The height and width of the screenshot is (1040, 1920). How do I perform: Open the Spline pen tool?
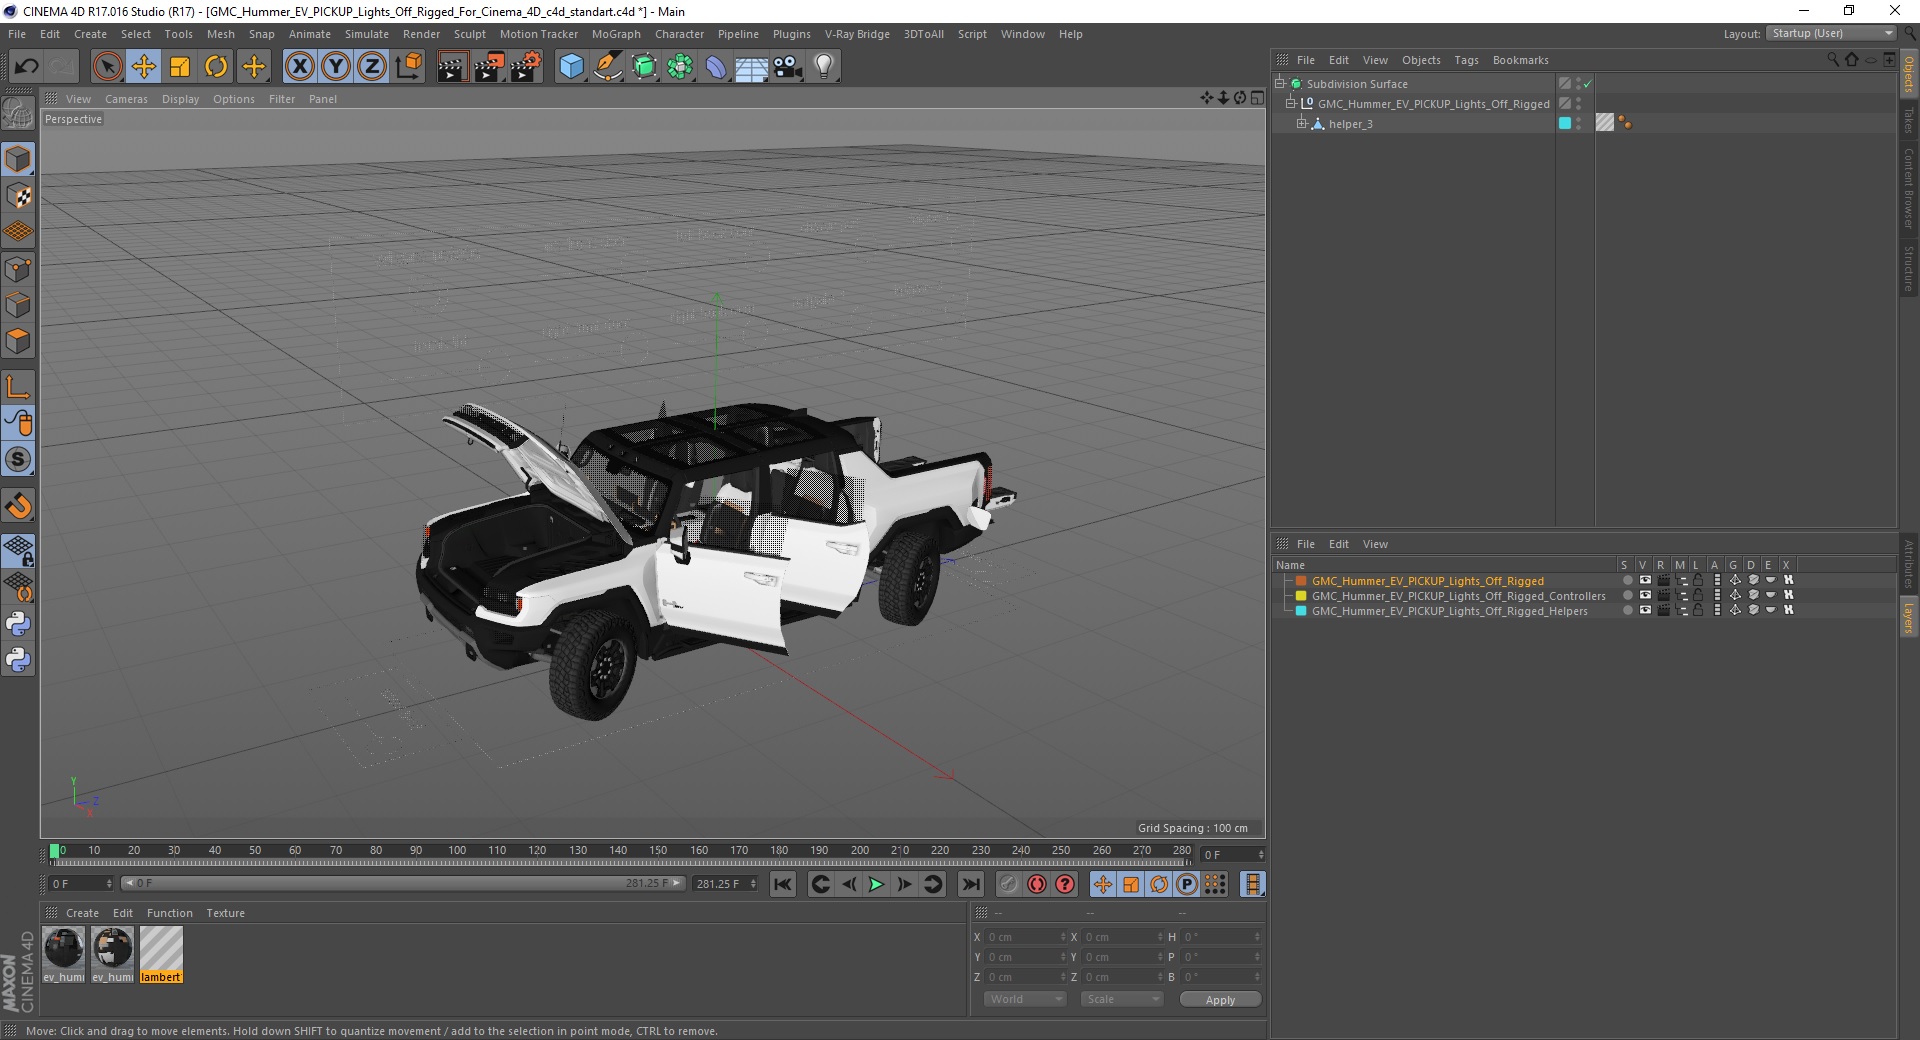coord(608,67)
